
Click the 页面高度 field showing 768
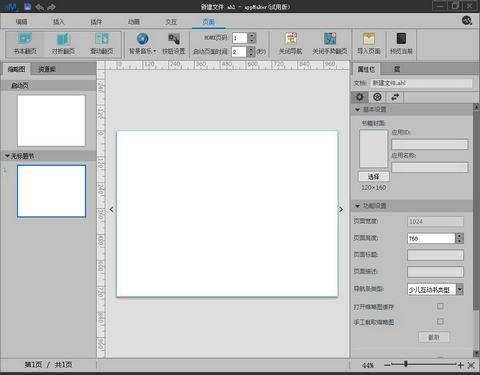pyautogui.click(x=431, y=238)
